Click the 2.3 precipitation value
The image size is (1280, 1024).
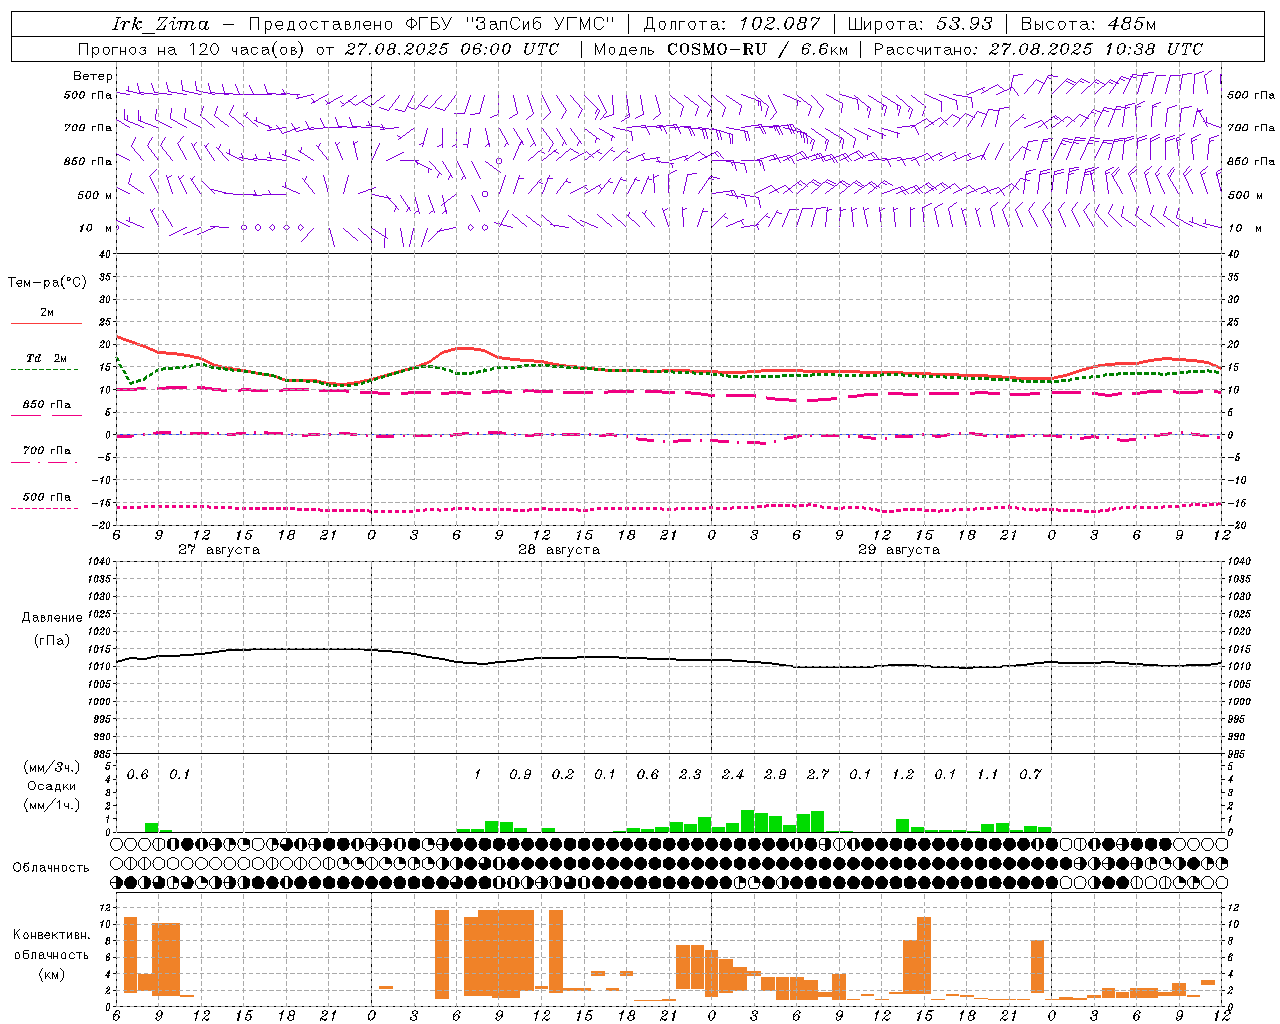[690, 775]
